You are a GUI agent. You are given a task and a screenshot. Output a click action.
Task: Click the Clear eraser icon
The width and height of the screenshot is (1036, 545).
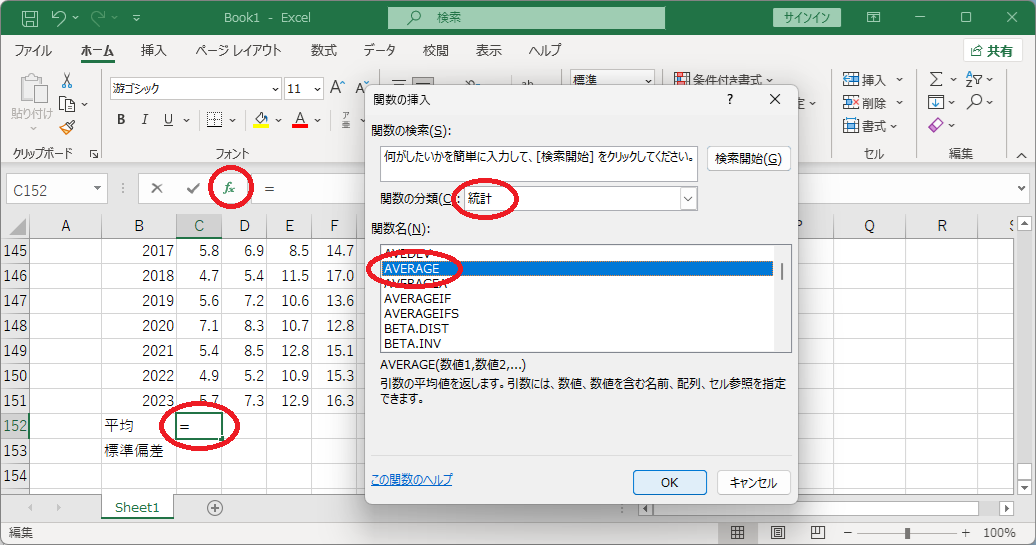(936, 125)
